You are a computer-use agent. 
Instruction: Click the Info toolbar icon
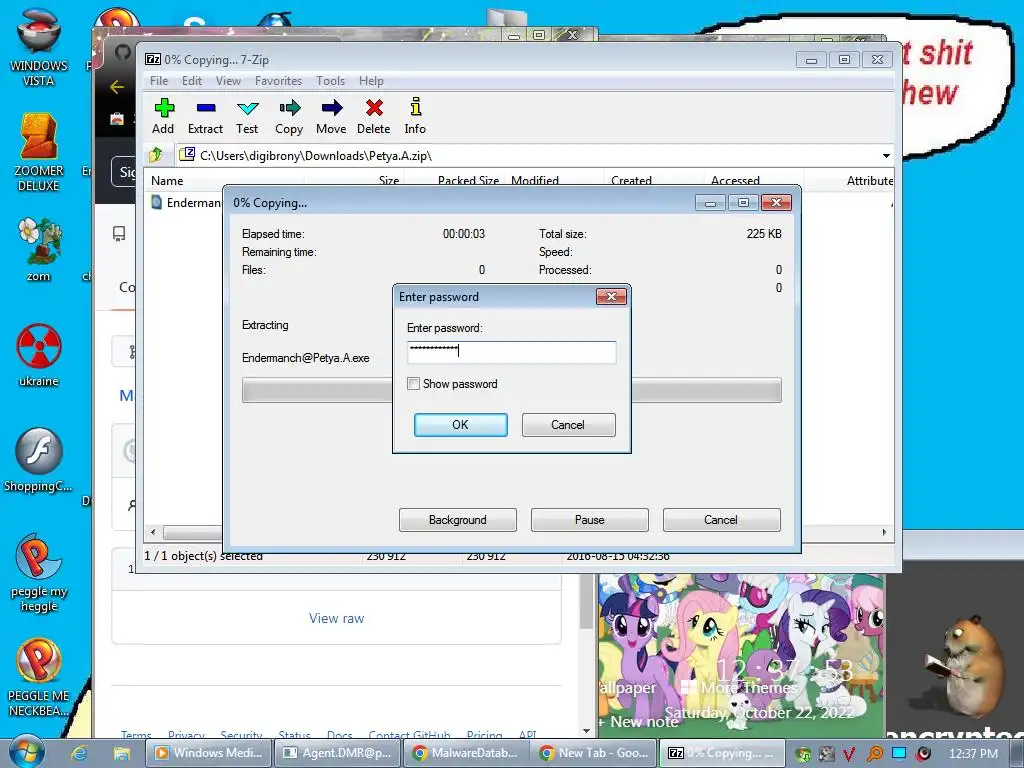pyautogui.click(x=415, y=116)
